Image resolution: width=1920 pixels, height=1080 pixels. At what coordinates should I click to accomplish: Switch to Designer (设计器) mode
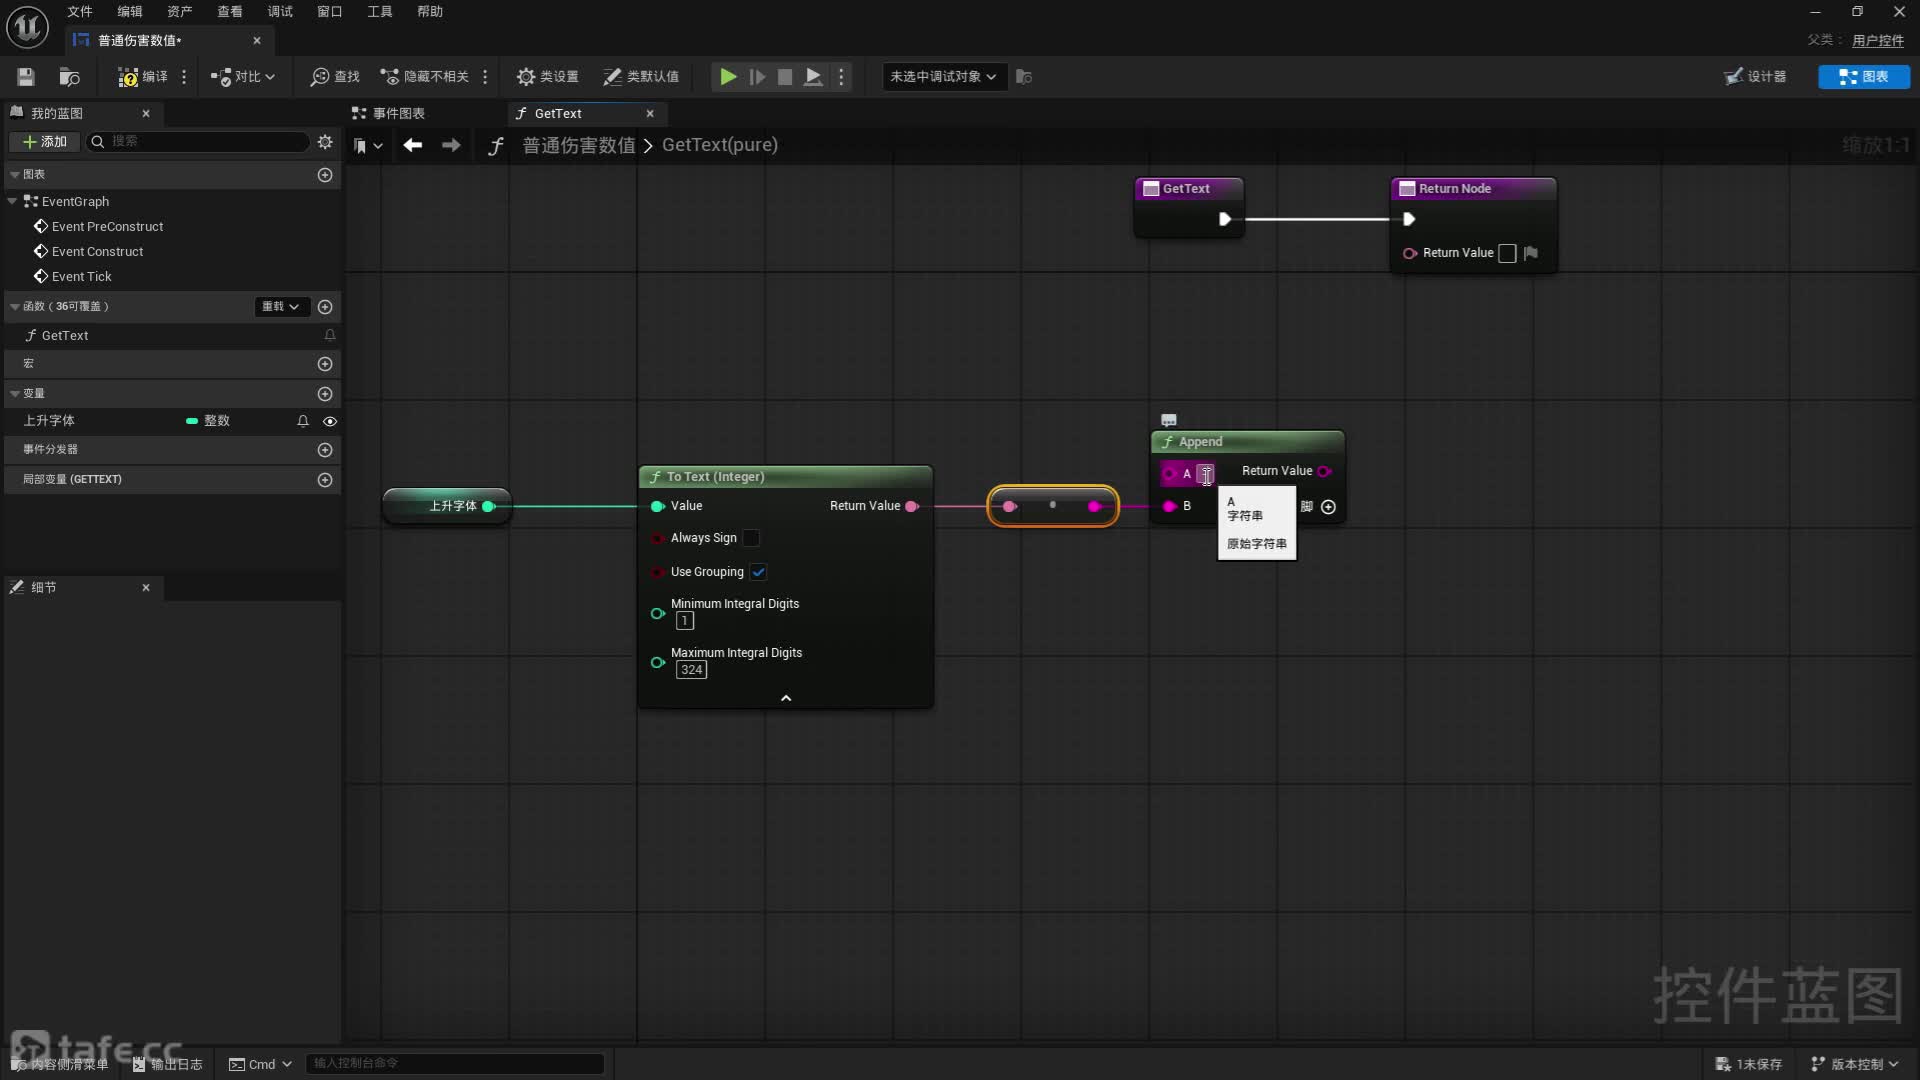click(1756, 77)
